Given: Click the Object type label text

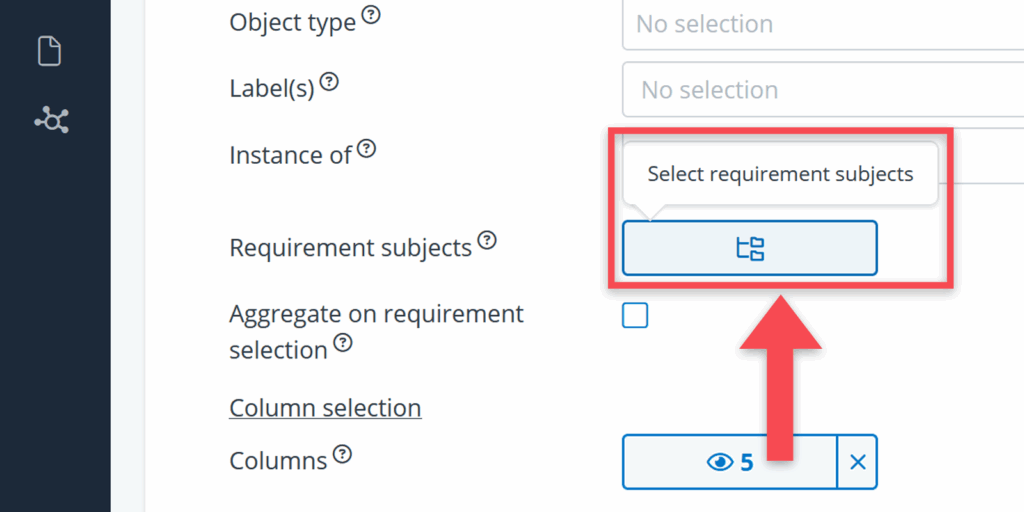Looking at the screenshot, I should coord(292,22).
